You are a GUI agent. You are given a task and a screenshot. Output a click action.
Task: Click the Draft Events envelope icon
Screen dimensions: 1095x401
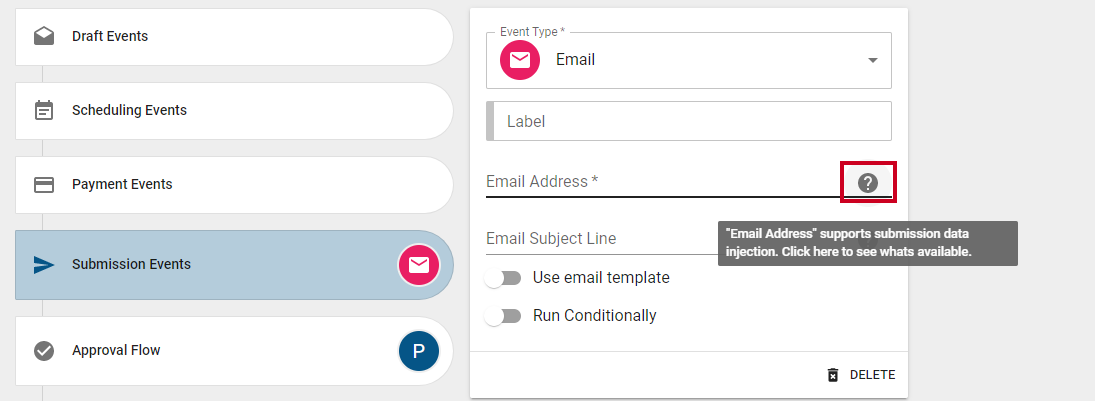44,36
